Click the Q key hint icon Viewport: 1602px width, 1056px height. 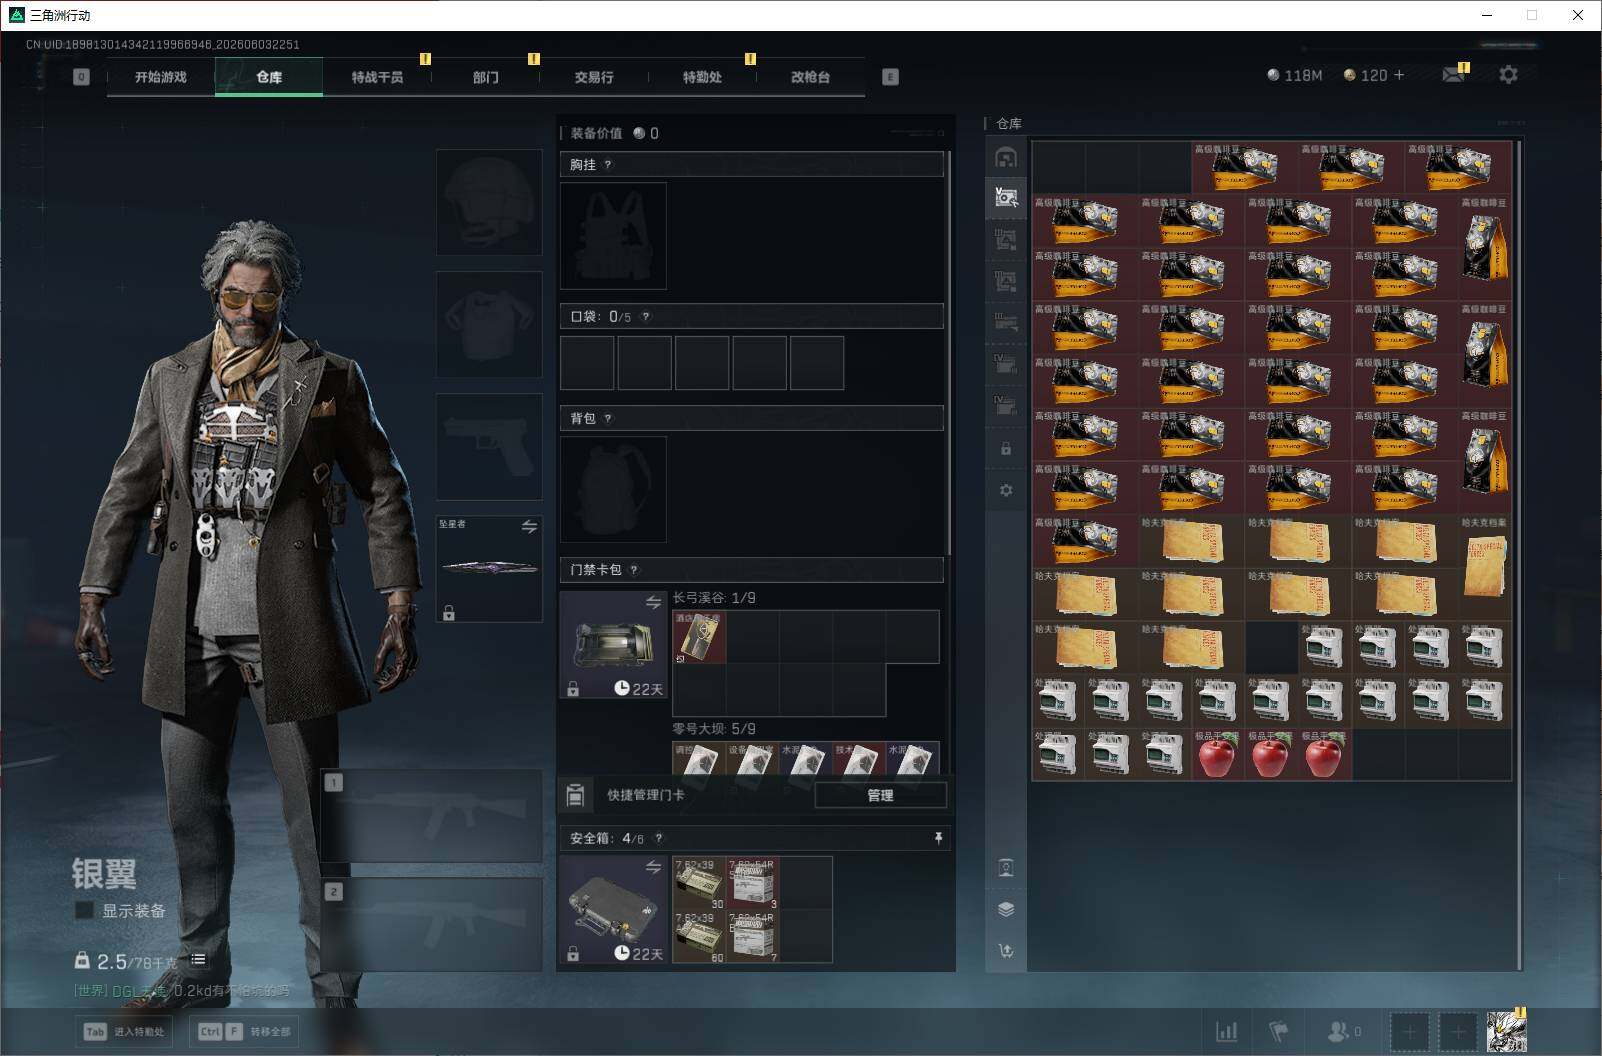click(81, 77)
